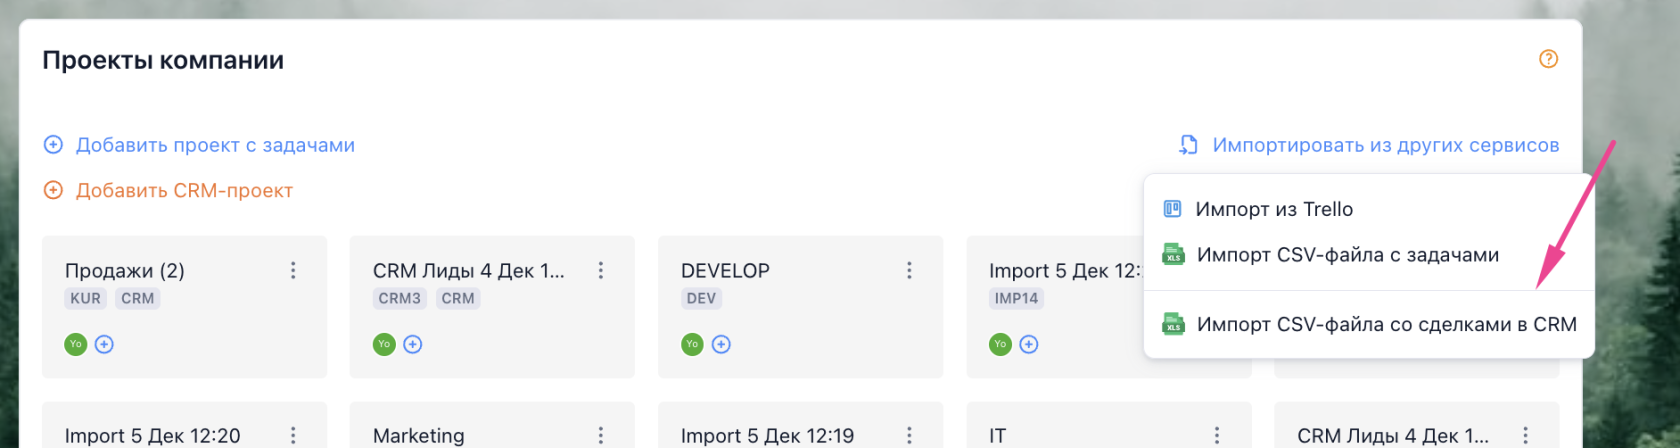
Task: Click Добавить проект с задачами link
Action: coord(215,145)
